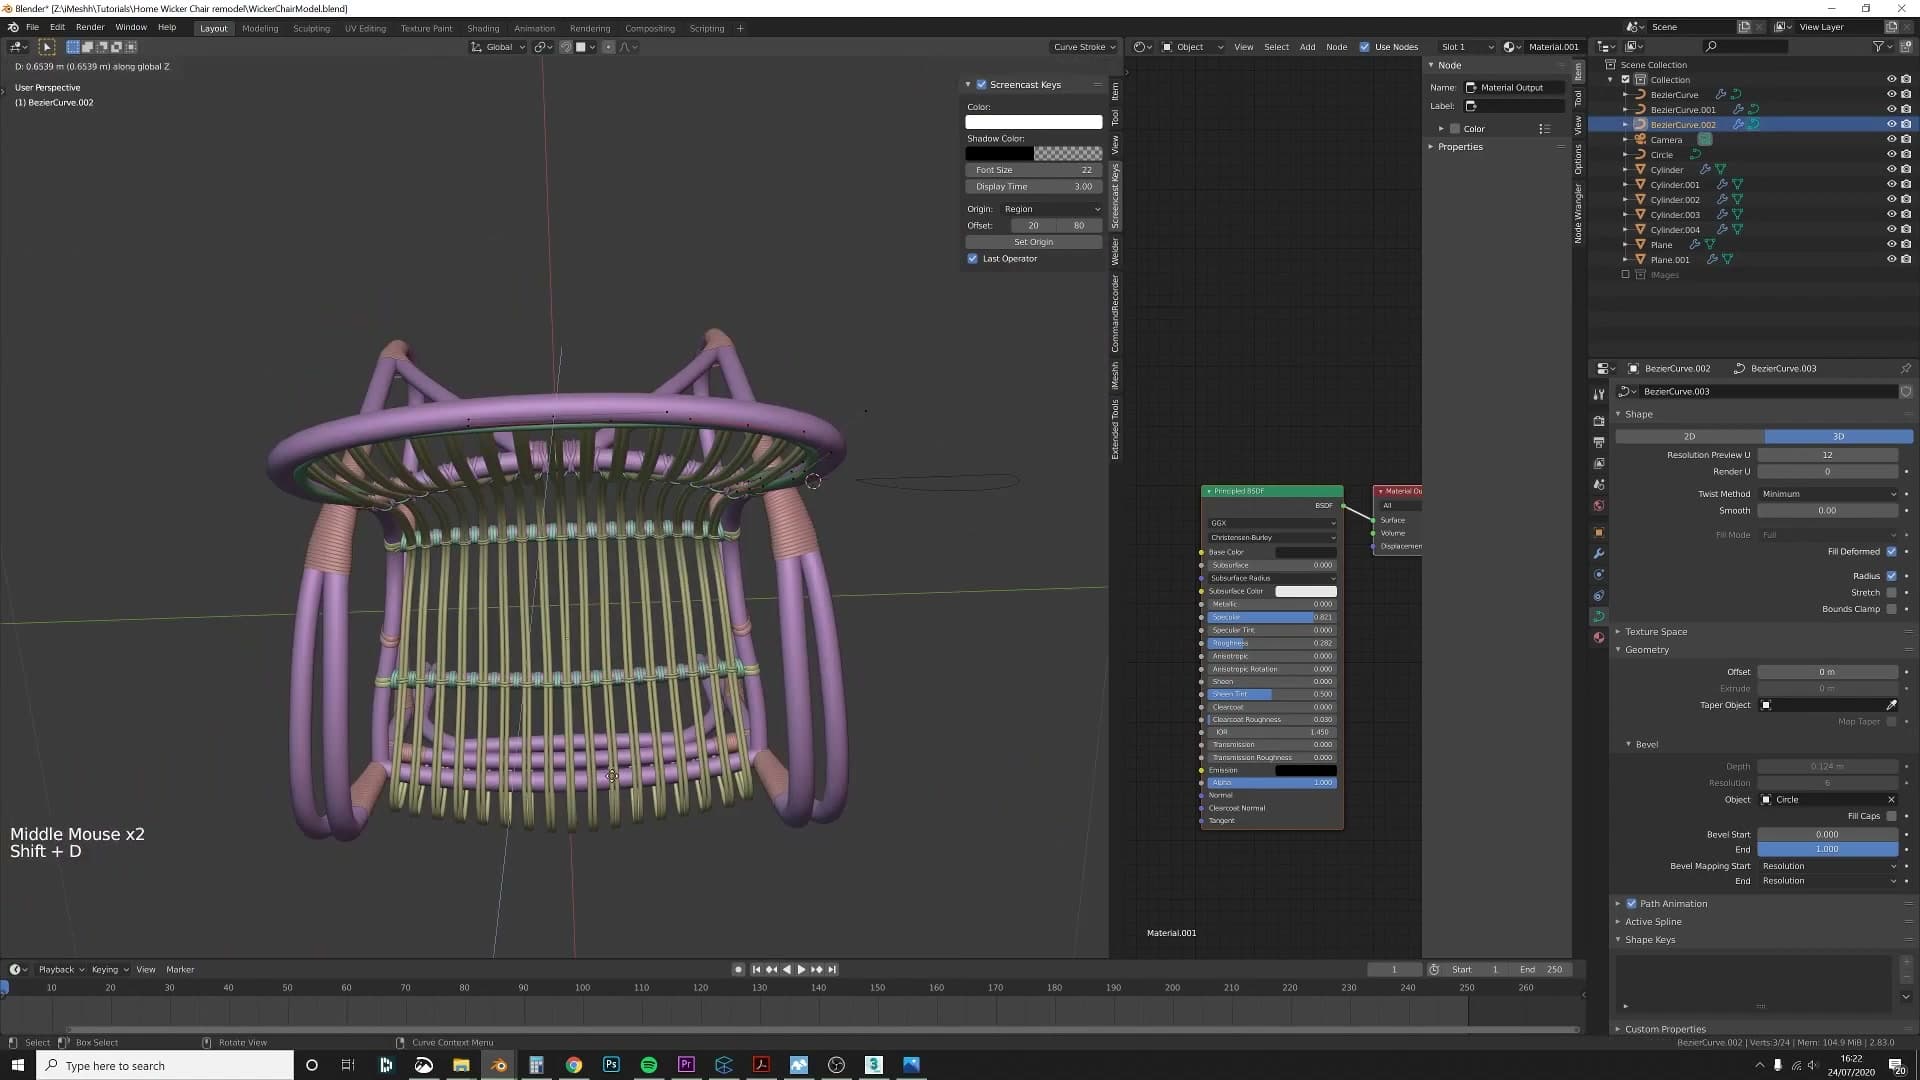Image resolution: width=1920 pixels, height=1080 pixels.
Task: Open Spotify from the Windows taskbar
Action: 648,1065
